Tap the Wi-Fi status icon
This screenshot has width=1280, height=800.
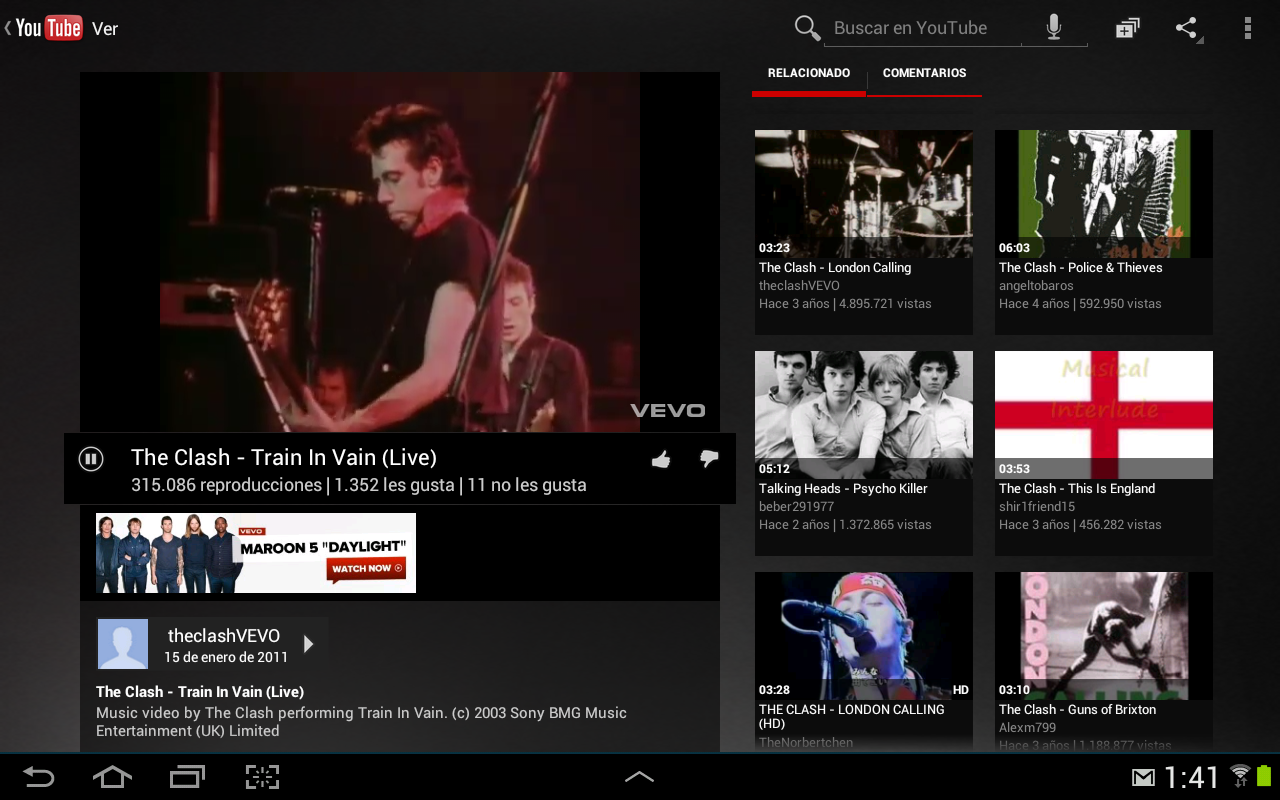click(1240, 776)
